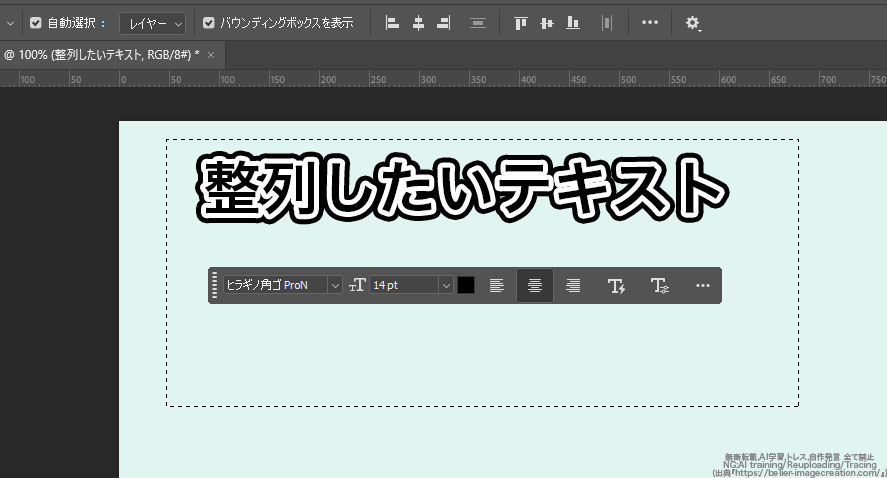Click the T with sliders icon

(x=660, y=286)
